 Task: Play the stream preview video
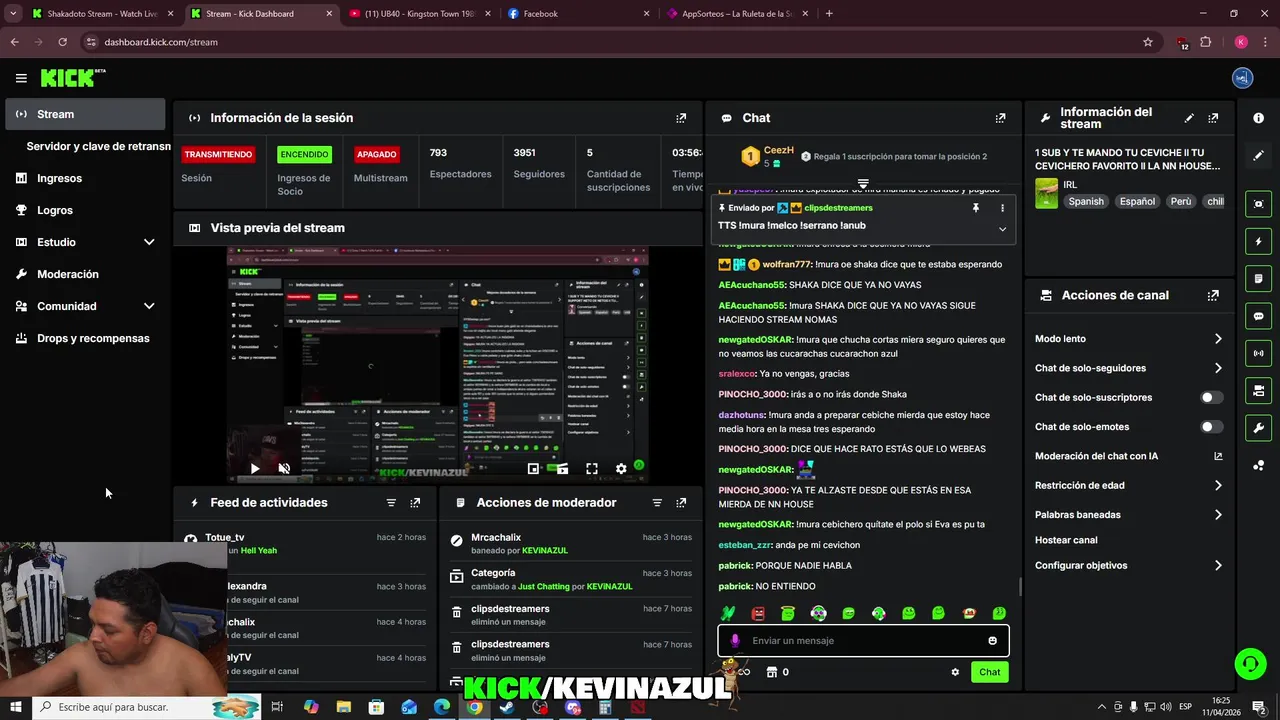(x=255, y=468)
